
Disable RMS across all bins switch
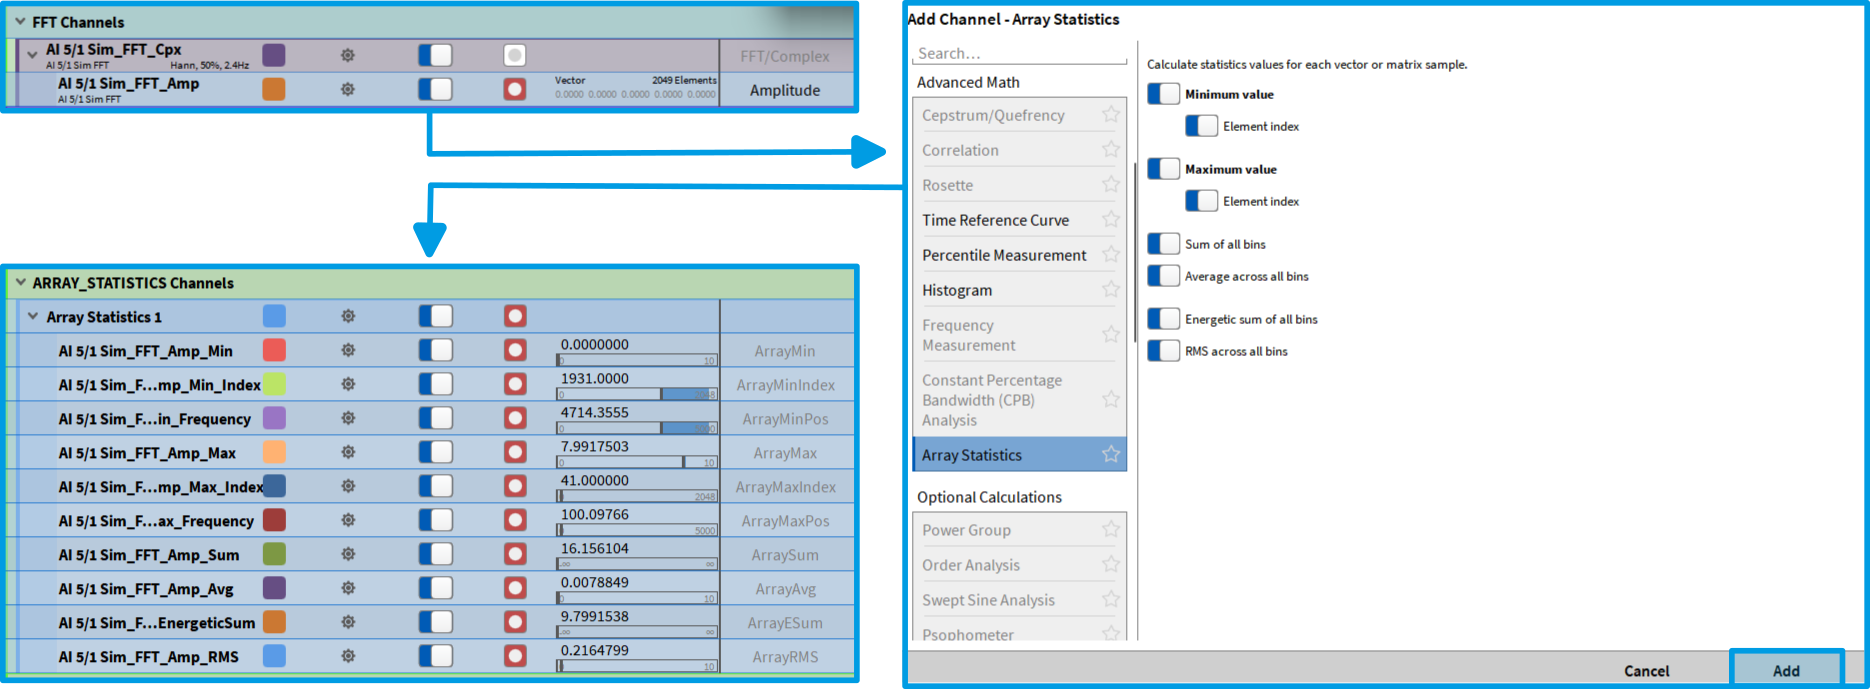tap(1163, 351)
